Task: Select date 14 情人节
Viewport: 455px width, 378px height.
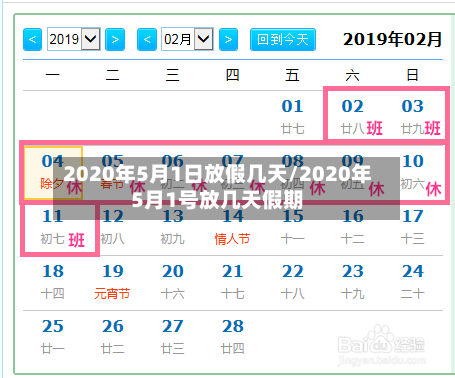Action: [x=233, y=228]
